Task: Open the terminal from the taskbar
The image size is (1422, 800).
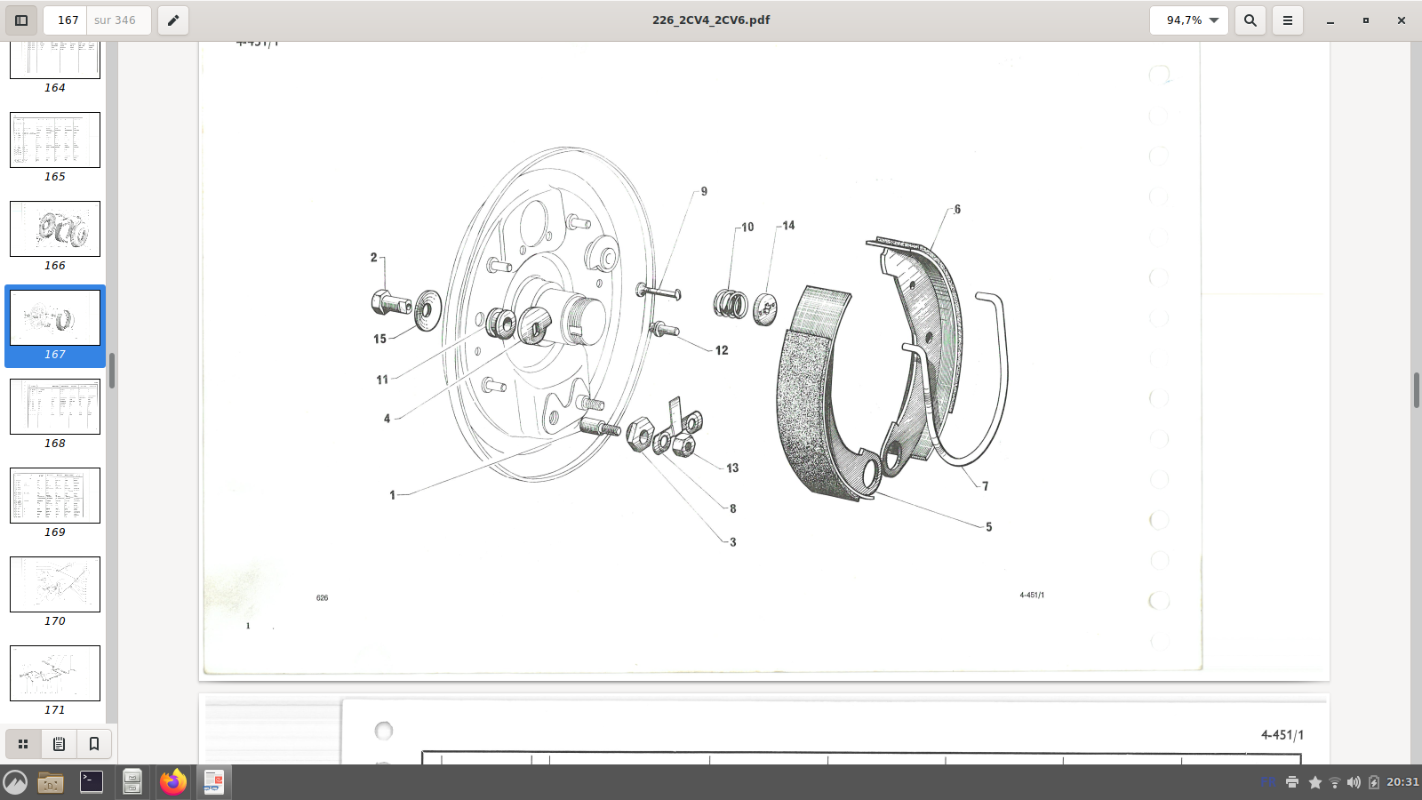Action: click(x=91, y=782)
